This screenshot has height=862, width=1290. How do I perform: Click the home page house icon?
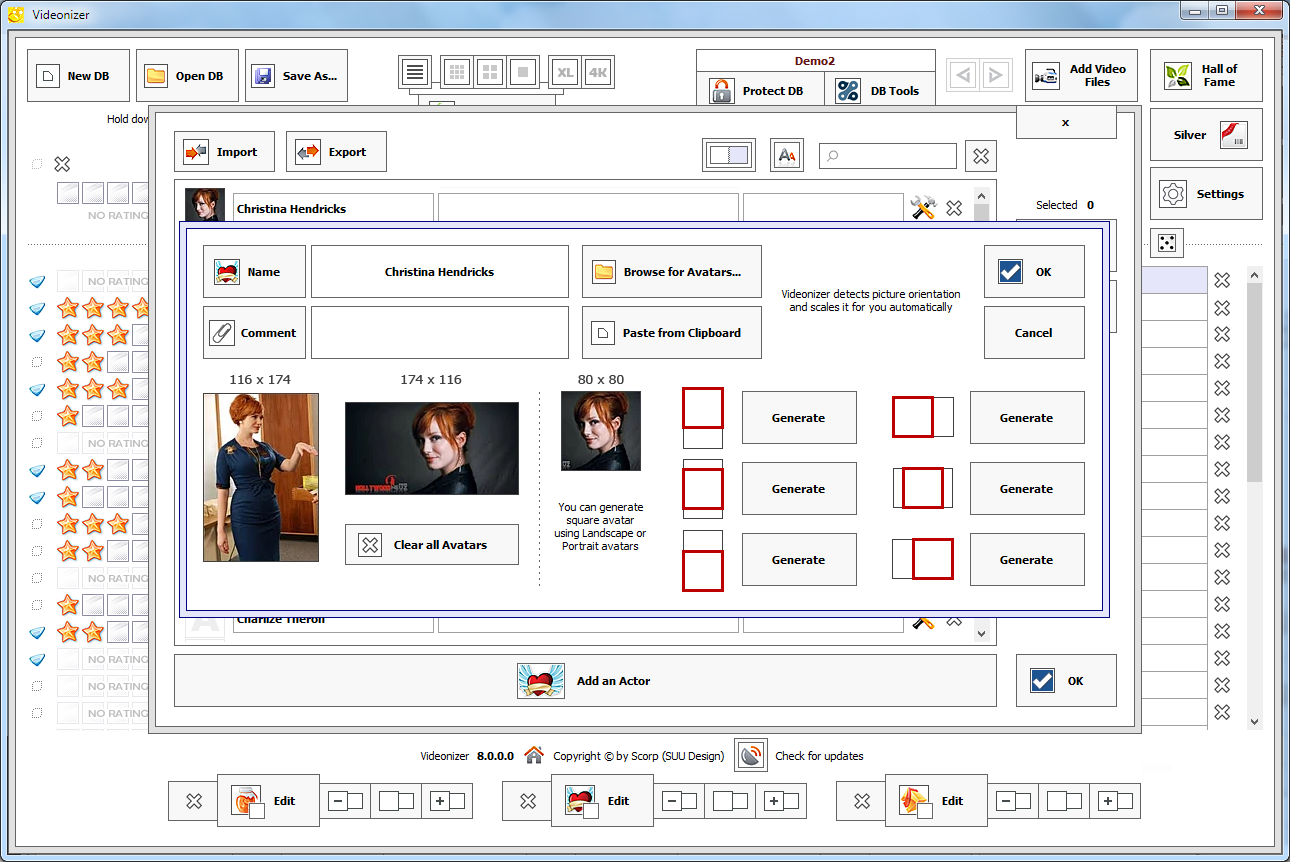[x=534, y=755]
